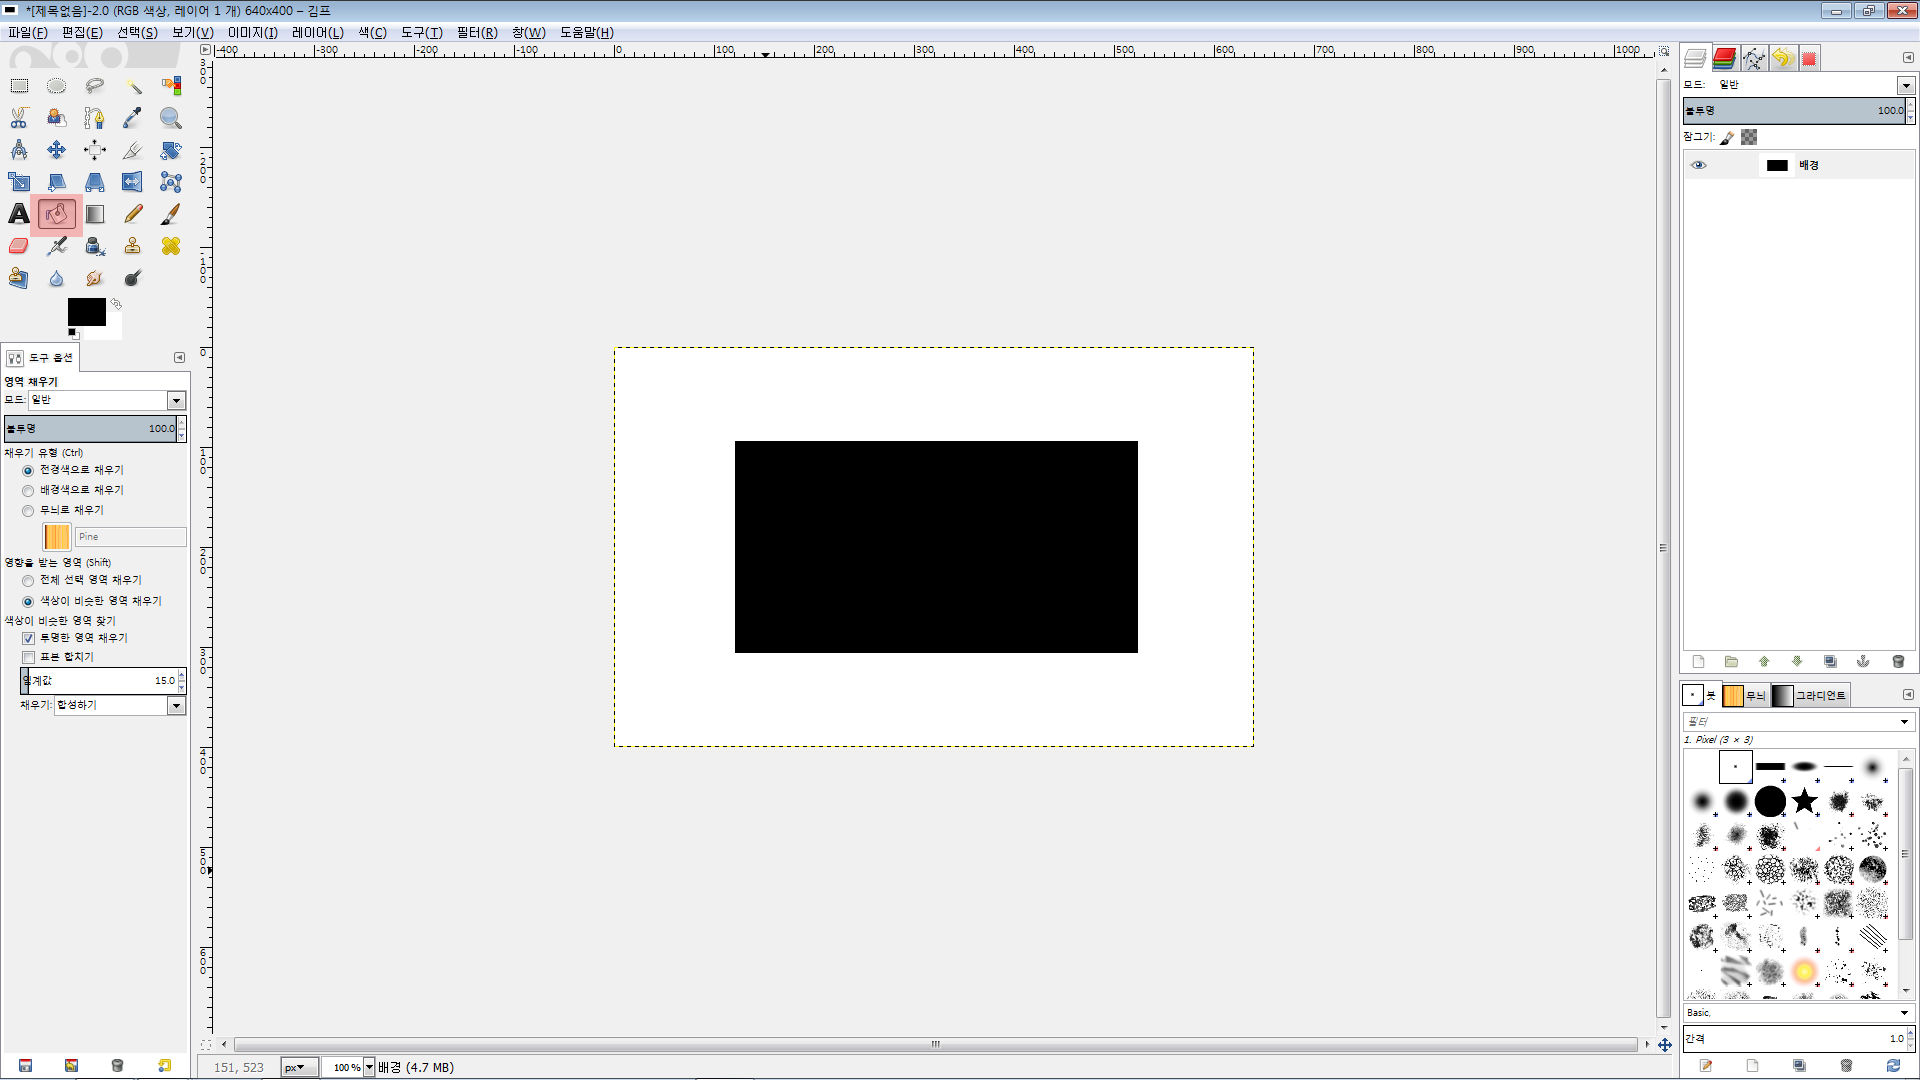
Task: Select the Measure compass tool
Action: click(19, 150)
